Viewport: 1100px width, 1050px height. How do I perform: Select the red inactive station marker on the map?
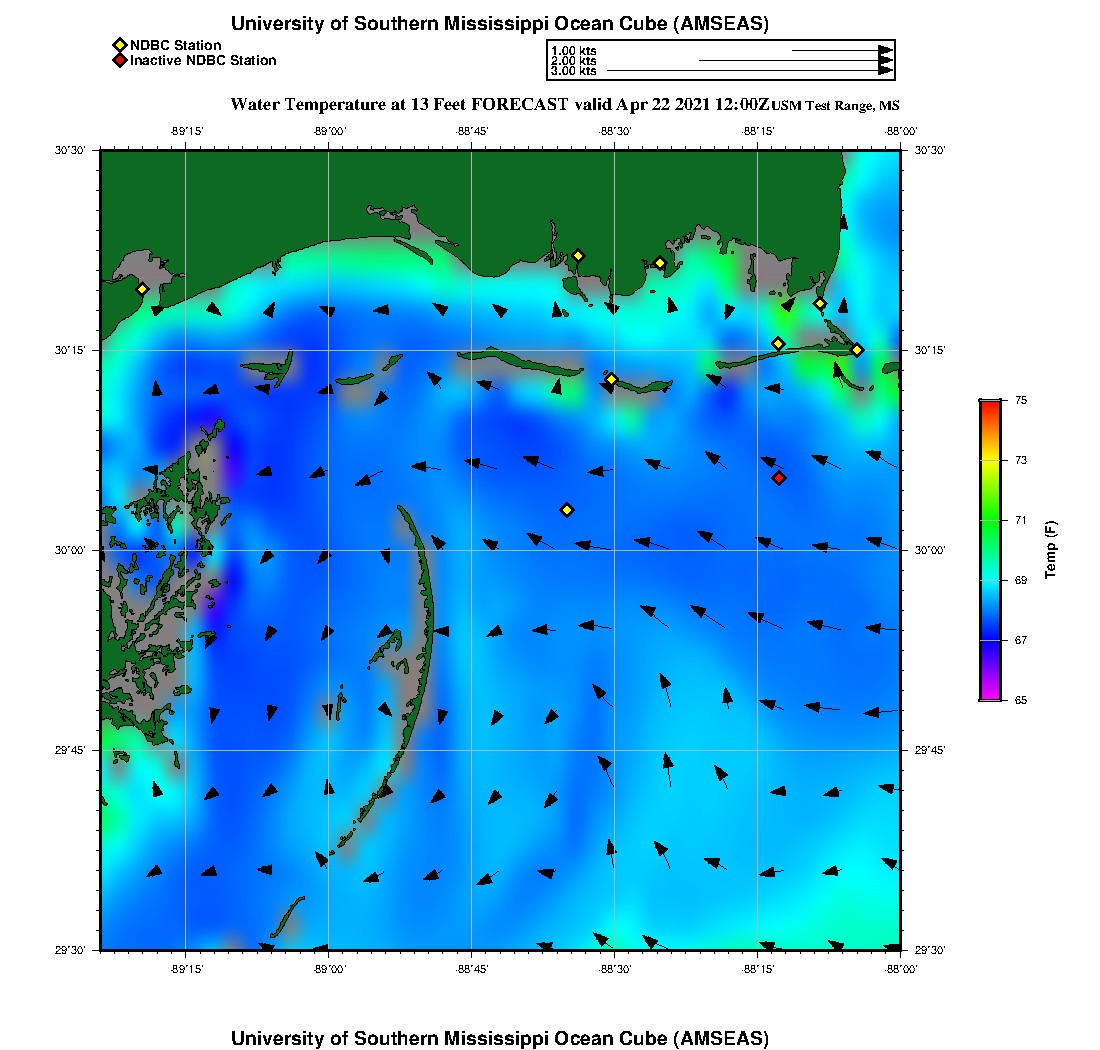[x=779, y=478]
